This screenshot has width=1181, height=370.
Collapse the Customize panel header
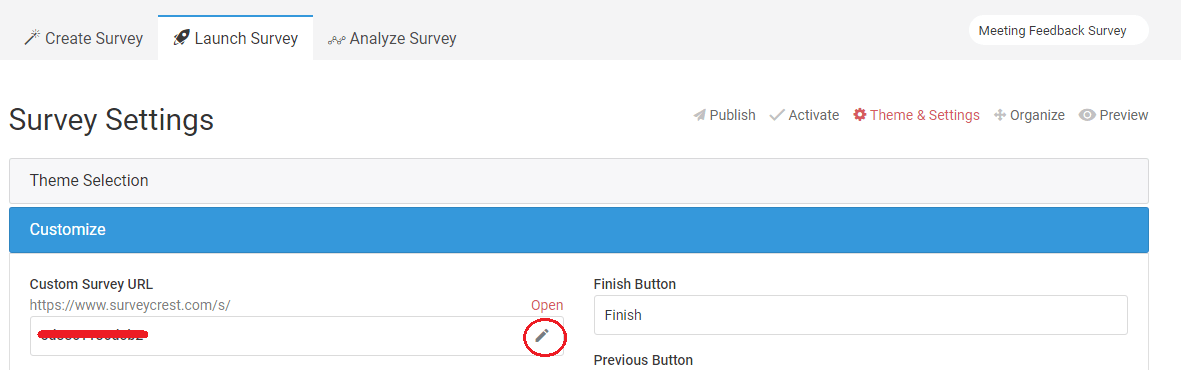(578, 230)
